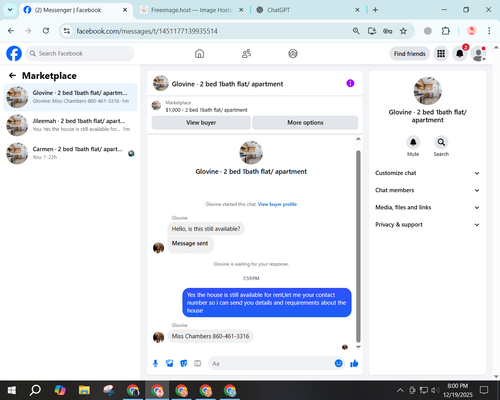
Task: Open the tab search dropdown arrow
Action: pyautogui.click(x=10, y=10)
